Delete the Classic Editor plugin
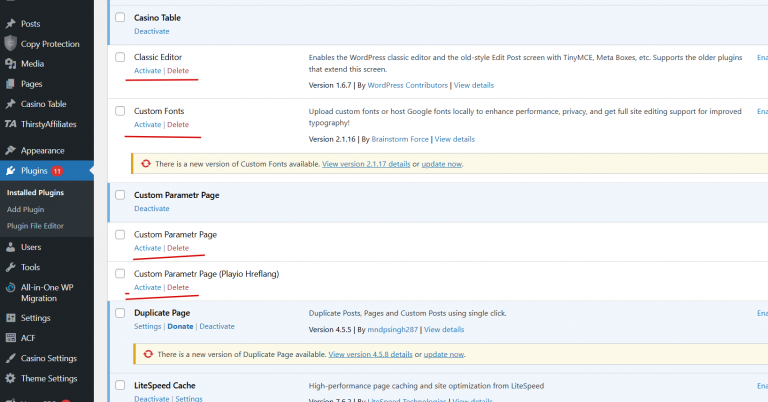Viewport: 768px width, 402px height. [x=178, y=71]
